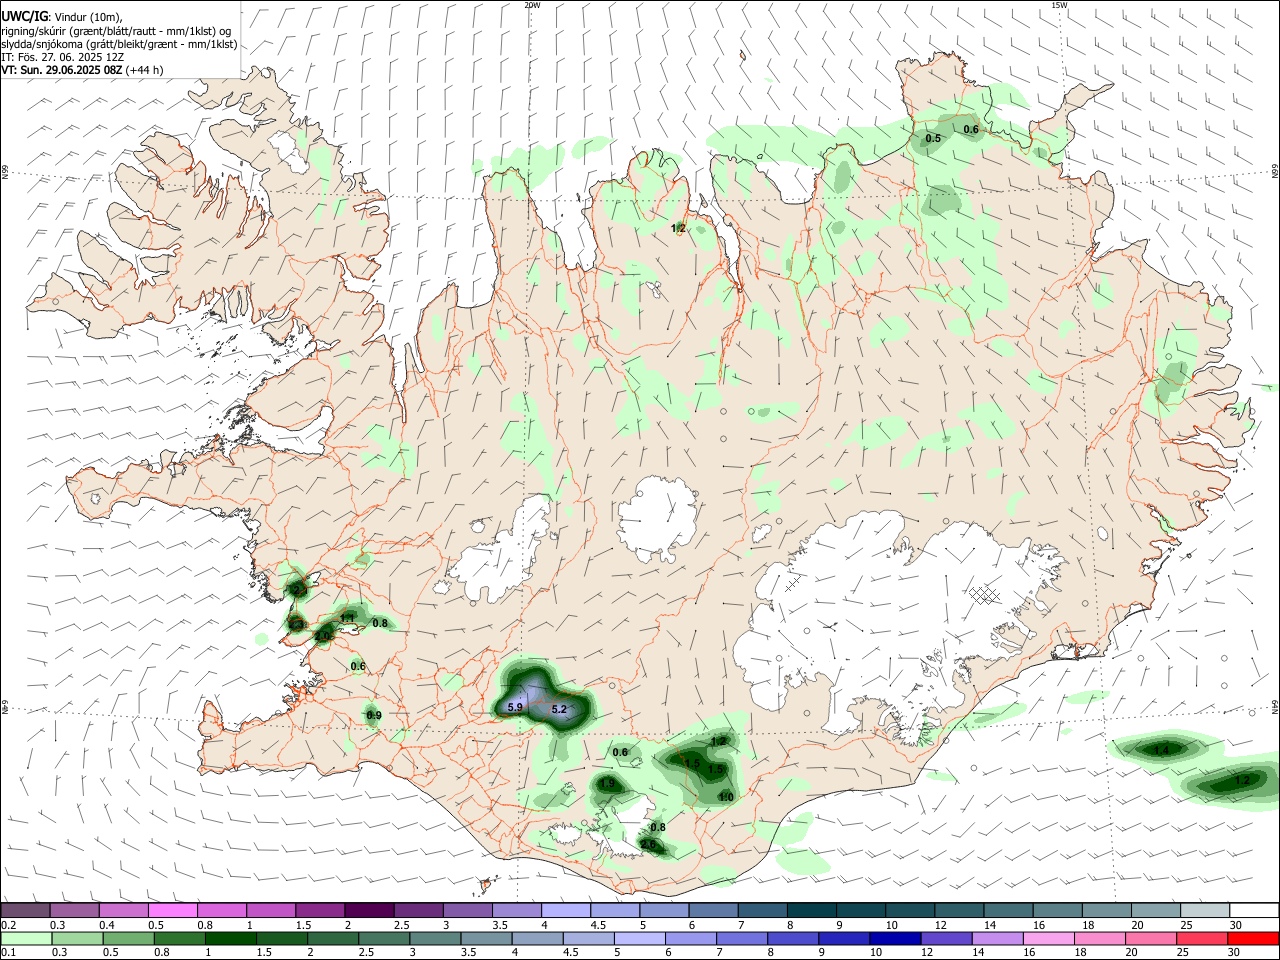Click the 'VT: Sun. 29.06.2025 08Z (+44 h)' line

point(82,70)
